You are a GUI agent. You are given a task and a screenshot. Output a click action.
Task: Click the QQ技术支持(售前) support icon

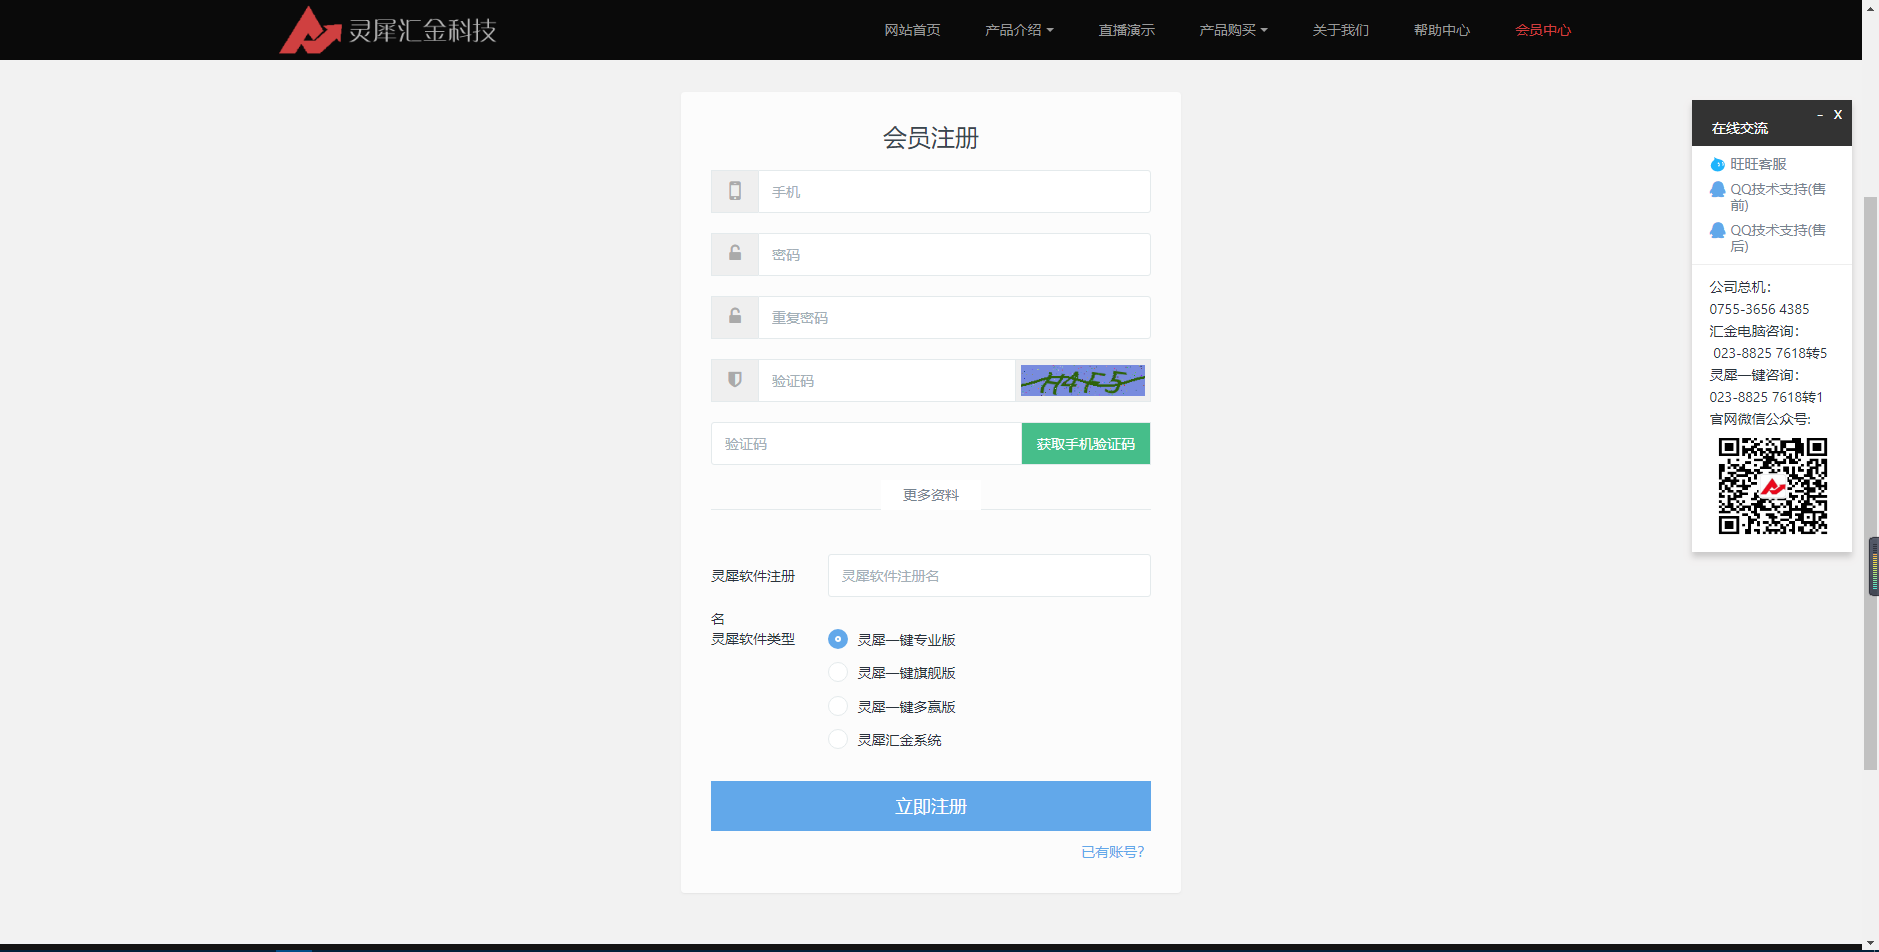coord(1717,189)
